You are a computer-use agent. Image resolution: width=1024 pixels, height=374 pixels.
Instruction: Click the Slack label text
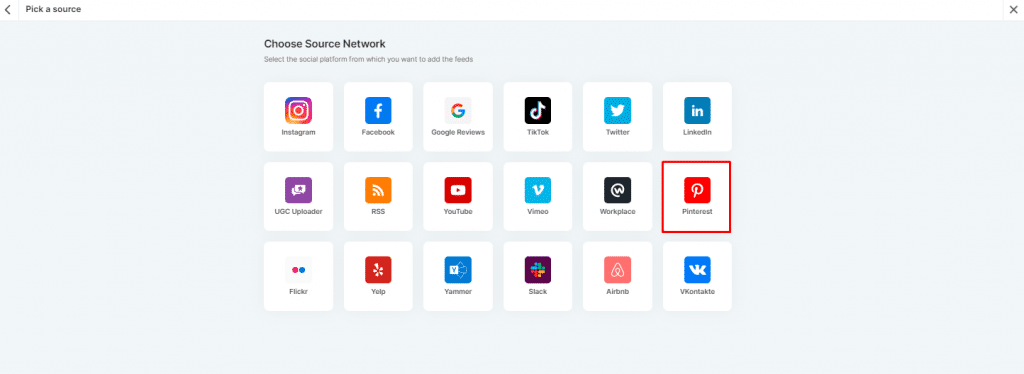537,291
